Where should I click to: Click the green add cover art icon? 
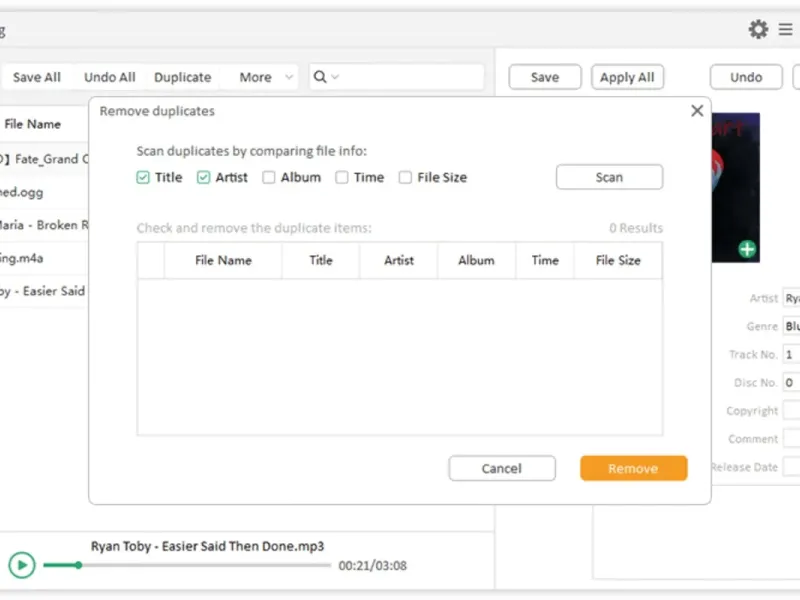(747, 249)
